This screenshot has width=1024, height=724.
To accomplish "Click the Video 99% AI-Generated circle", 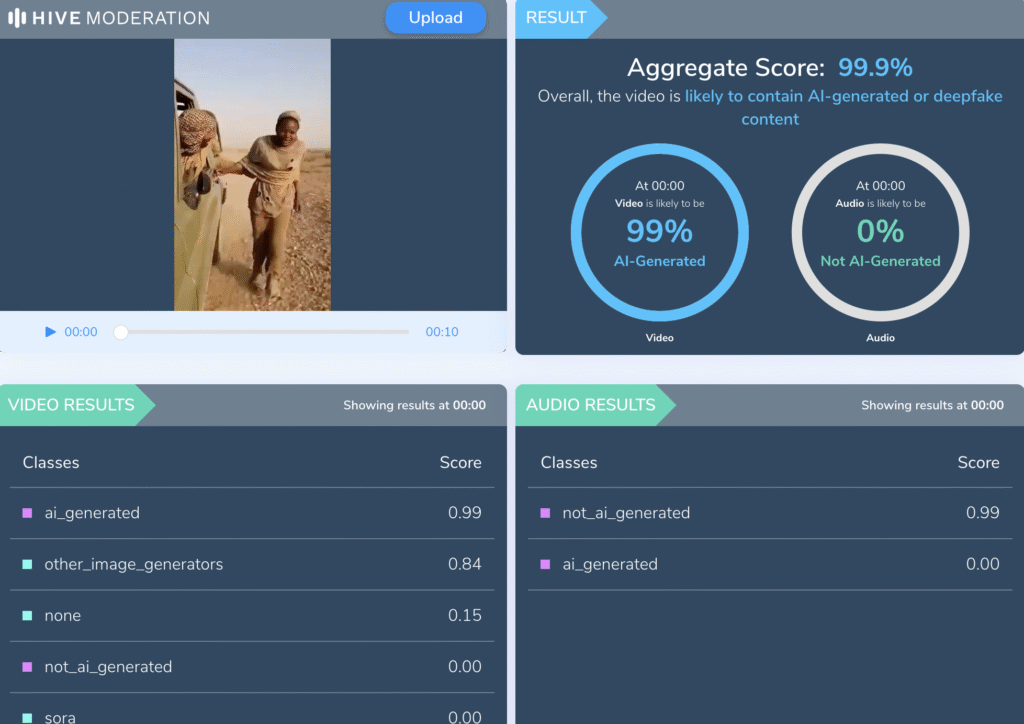I will pyautogui.click(x=659, y=232).
